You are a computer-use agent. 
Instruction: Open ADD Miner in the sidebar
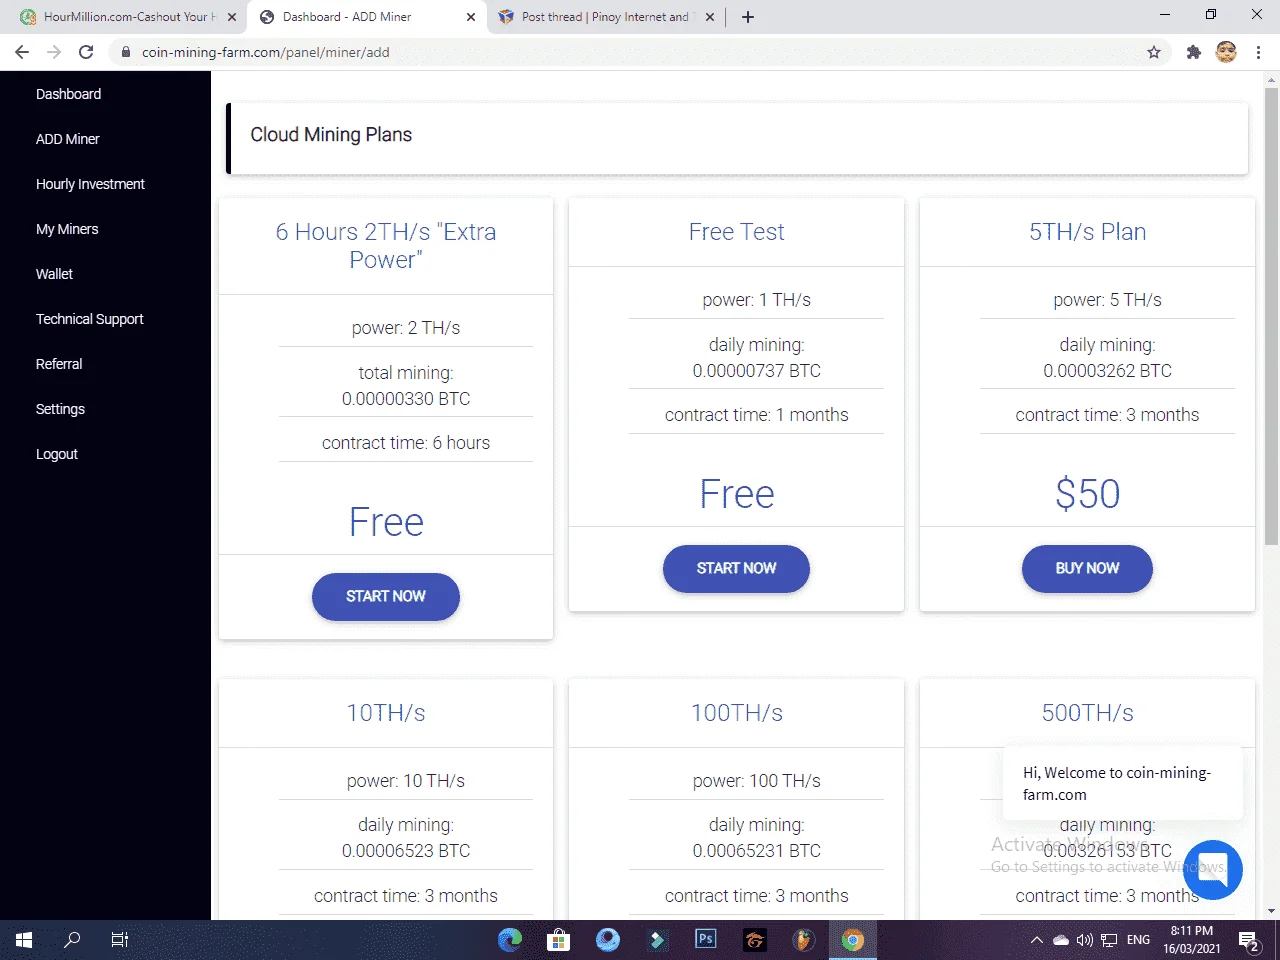(x=68, y=139)
